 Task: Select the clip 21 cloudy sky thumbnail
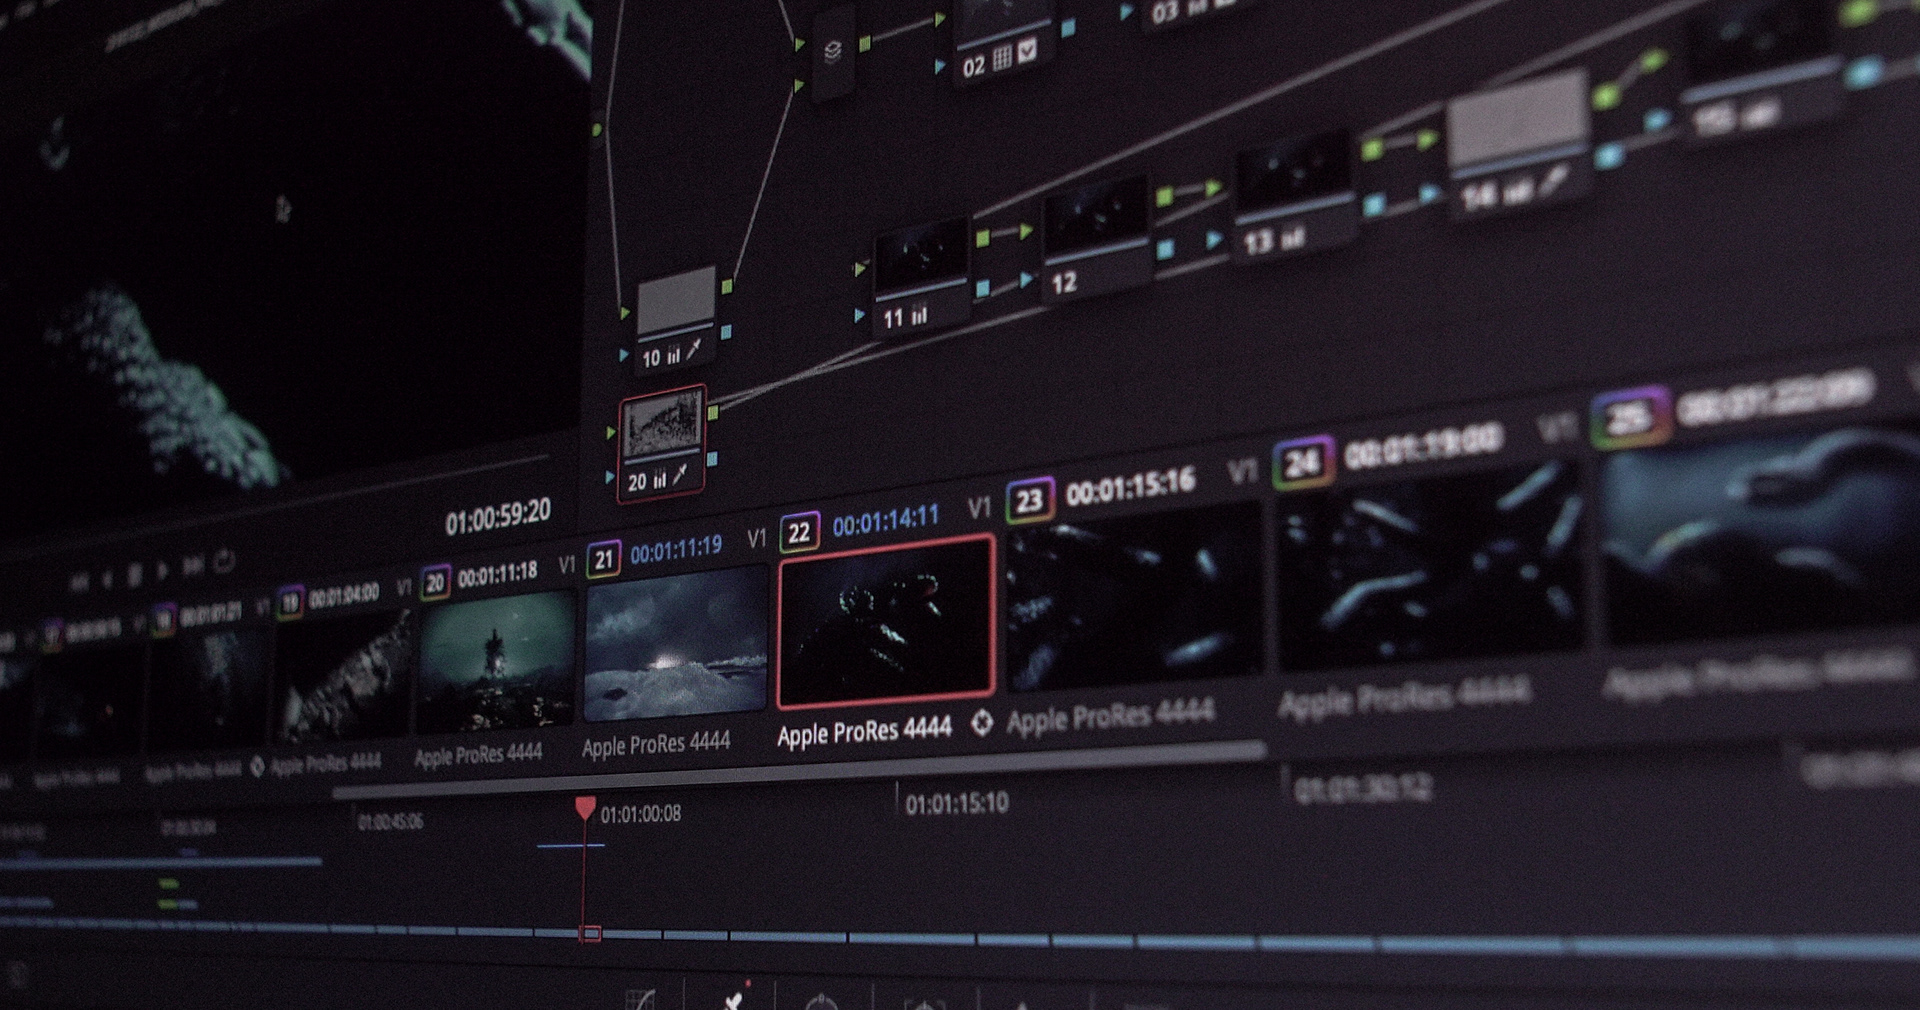click(675, 644)
